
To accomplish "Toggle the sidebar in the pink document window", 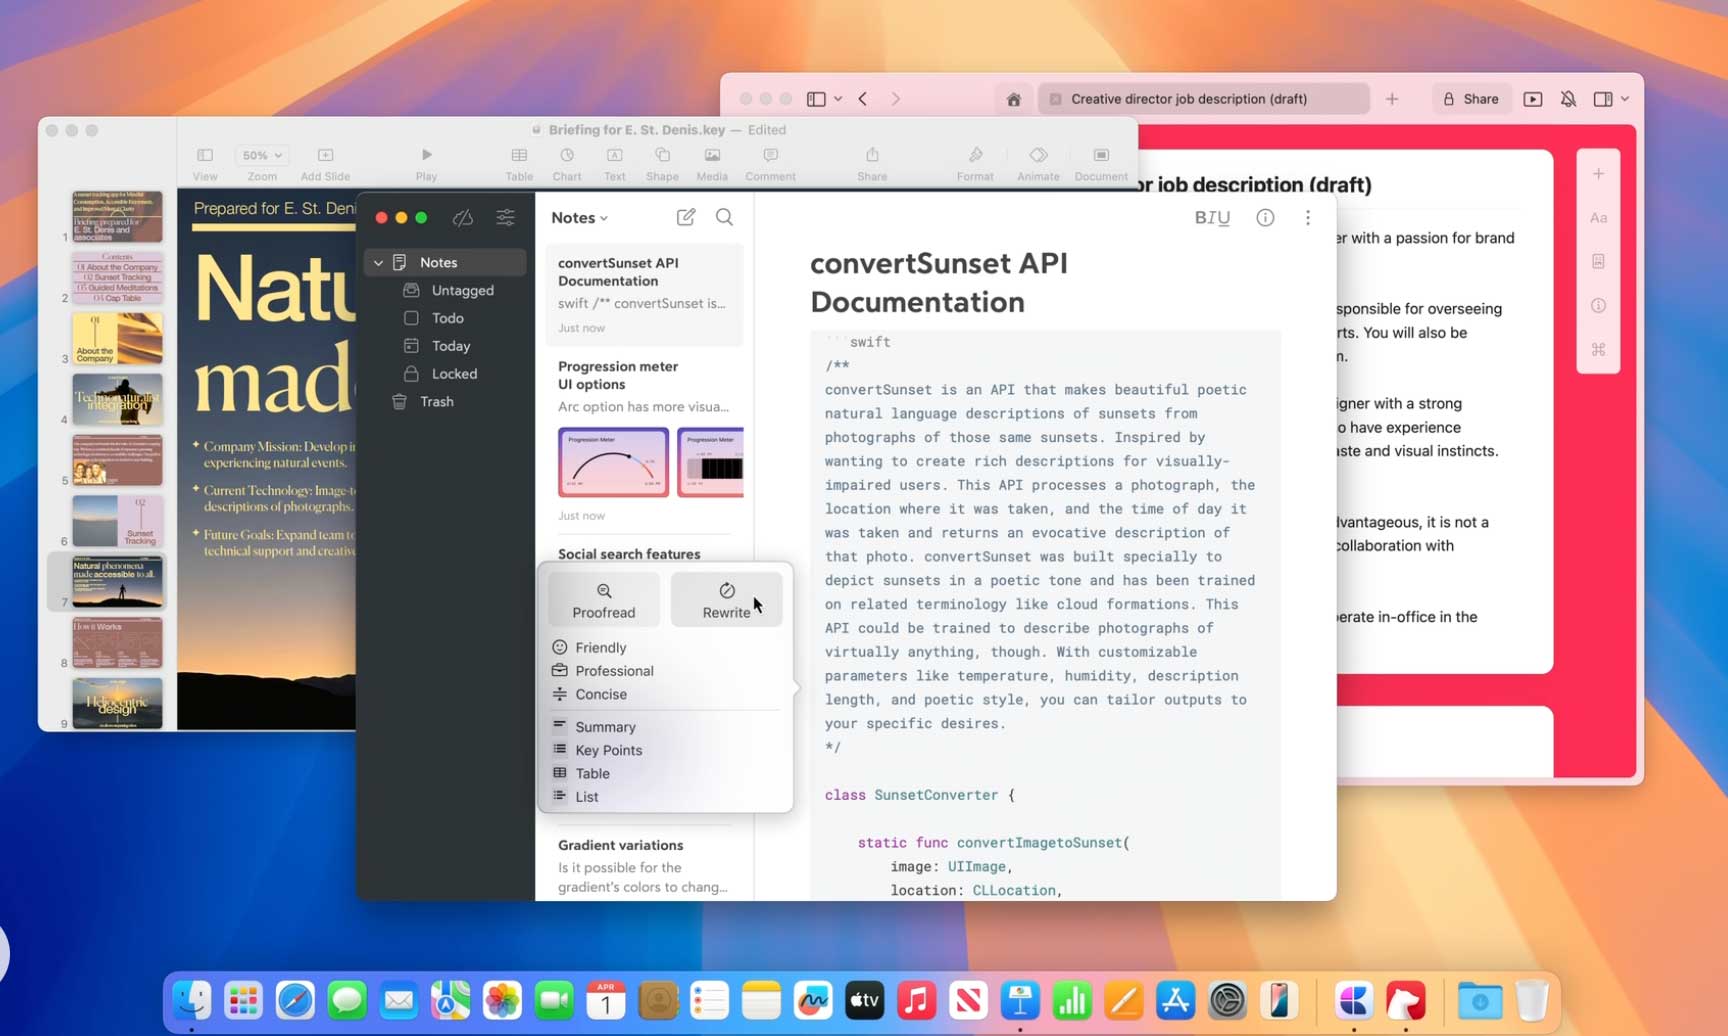I will click(x=816, y=99).
